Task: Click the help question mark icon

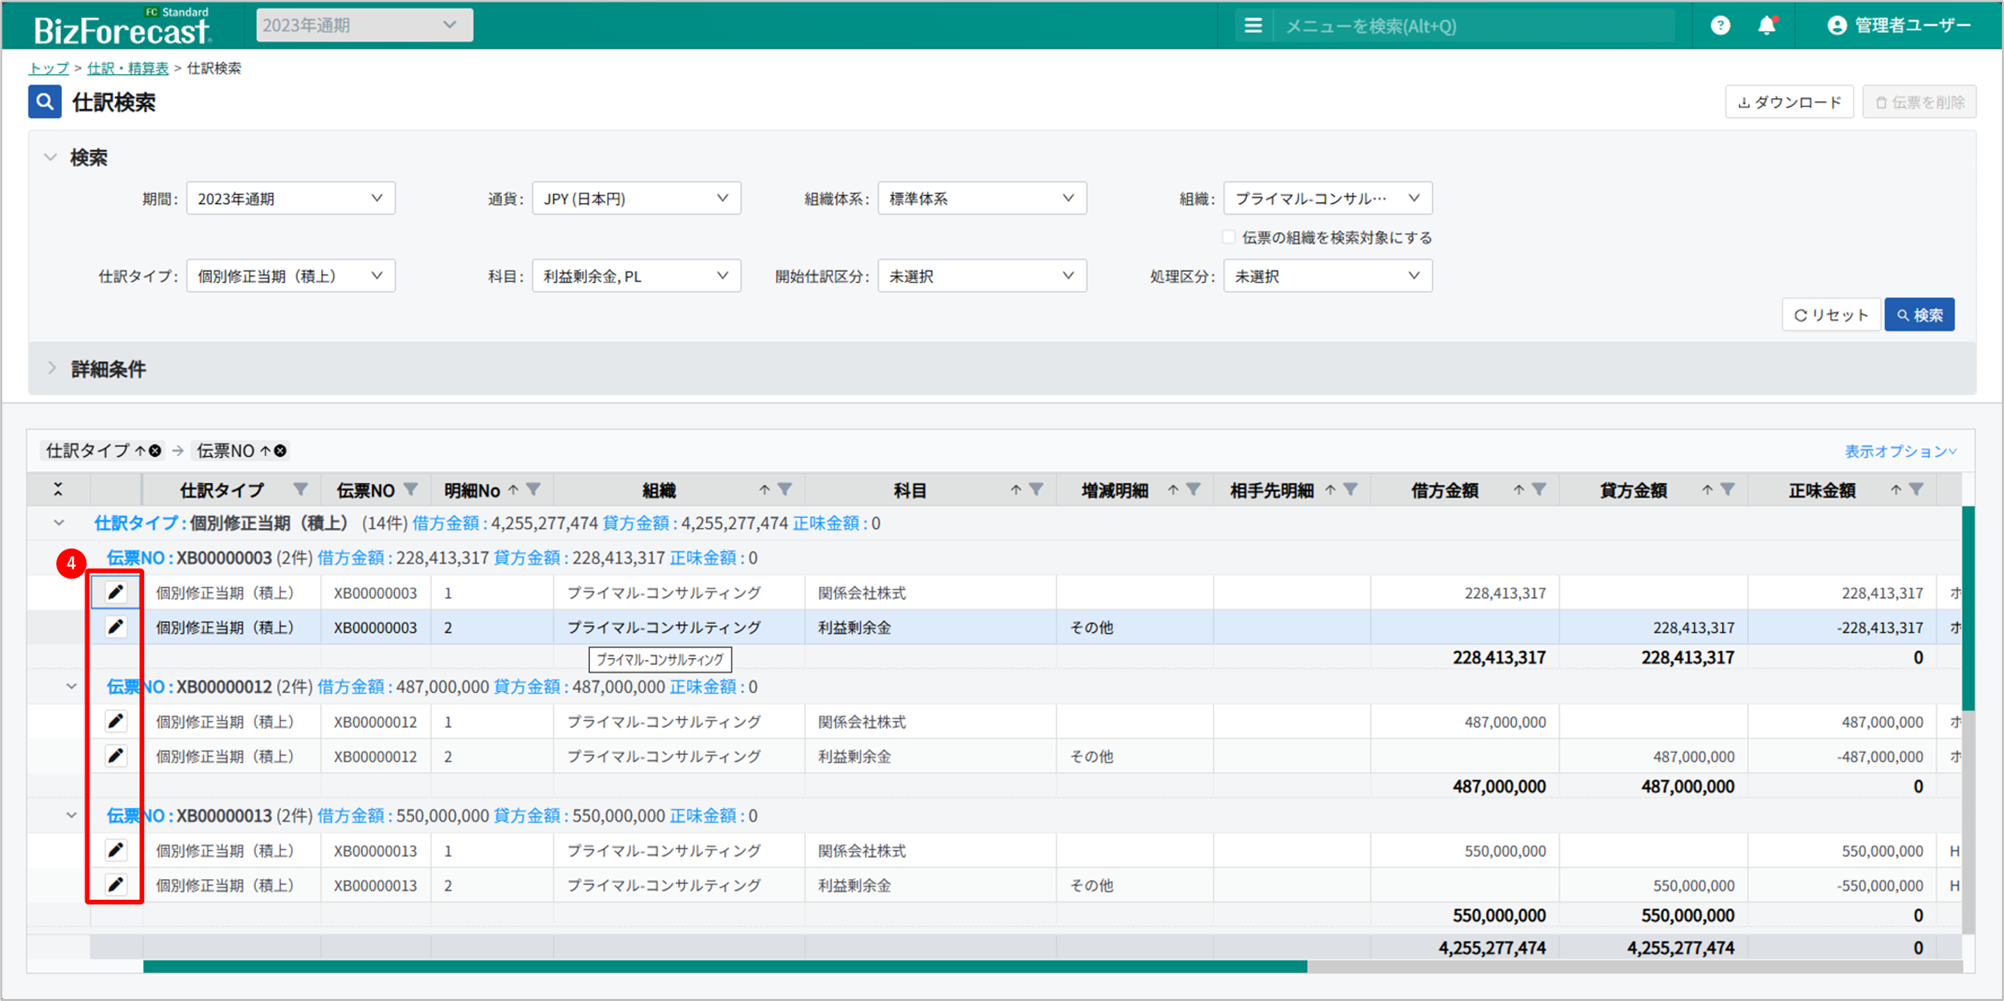Action: [x=1720, y=26]
